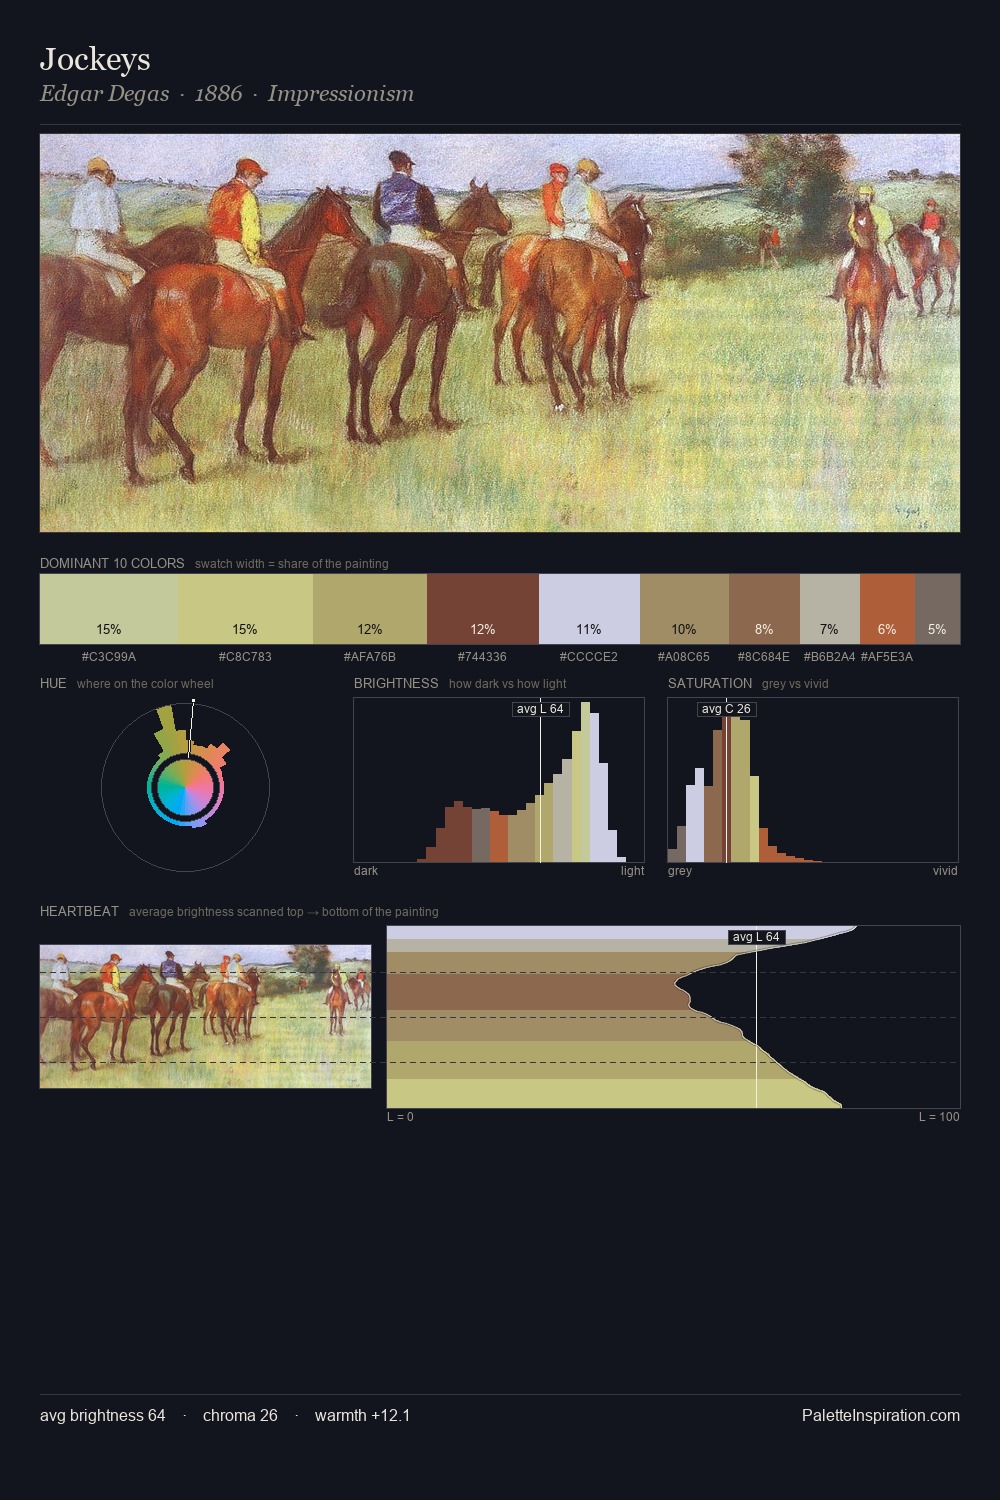
Task: Choose the dark brown #744336 swatch
Action: [483, 609]
